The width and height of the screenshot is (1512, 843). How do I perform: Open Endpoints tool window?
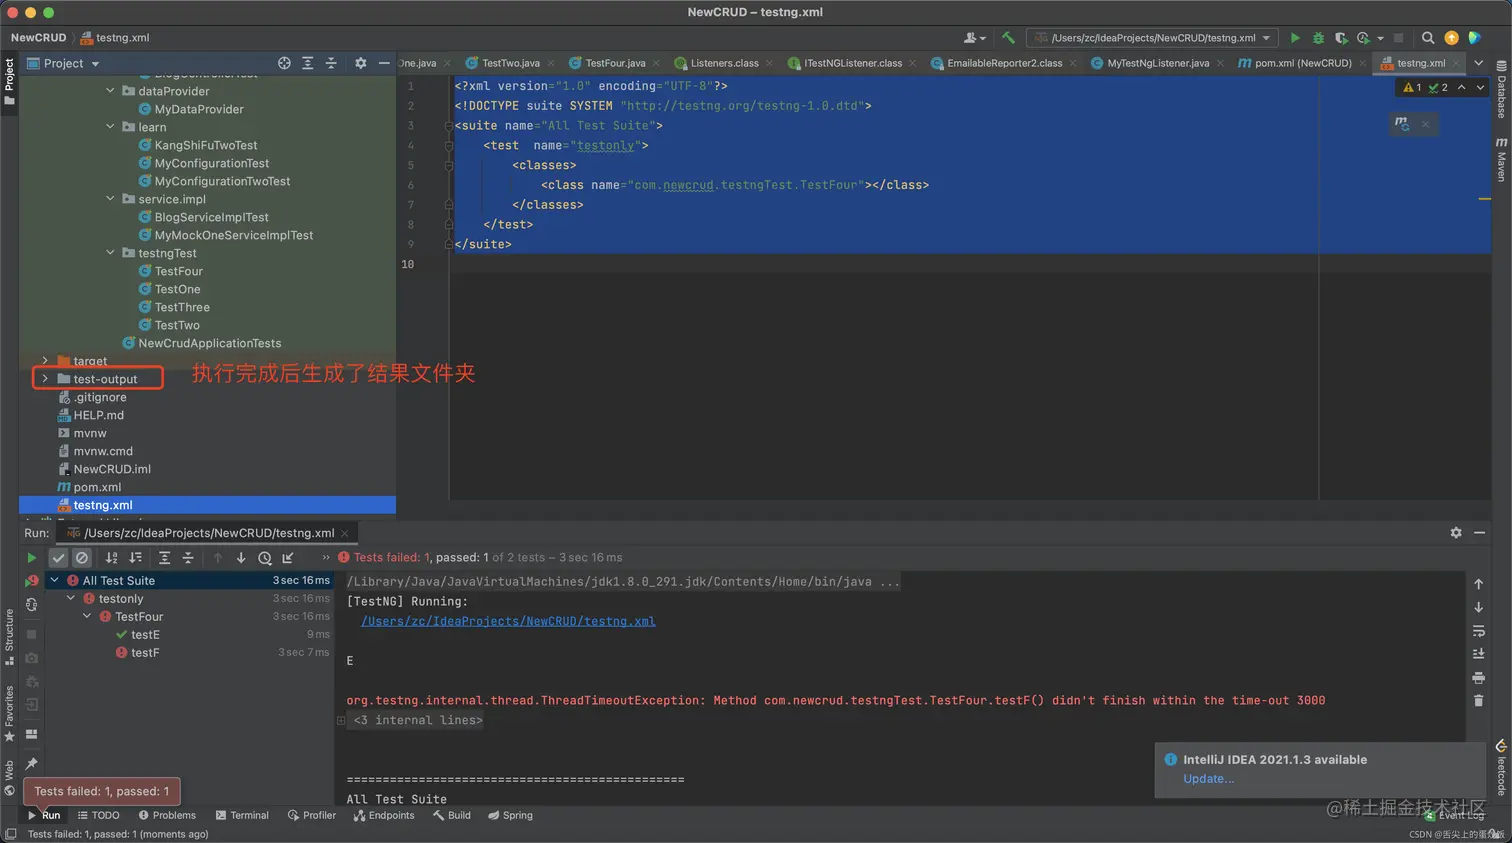[x=384, y=815]
